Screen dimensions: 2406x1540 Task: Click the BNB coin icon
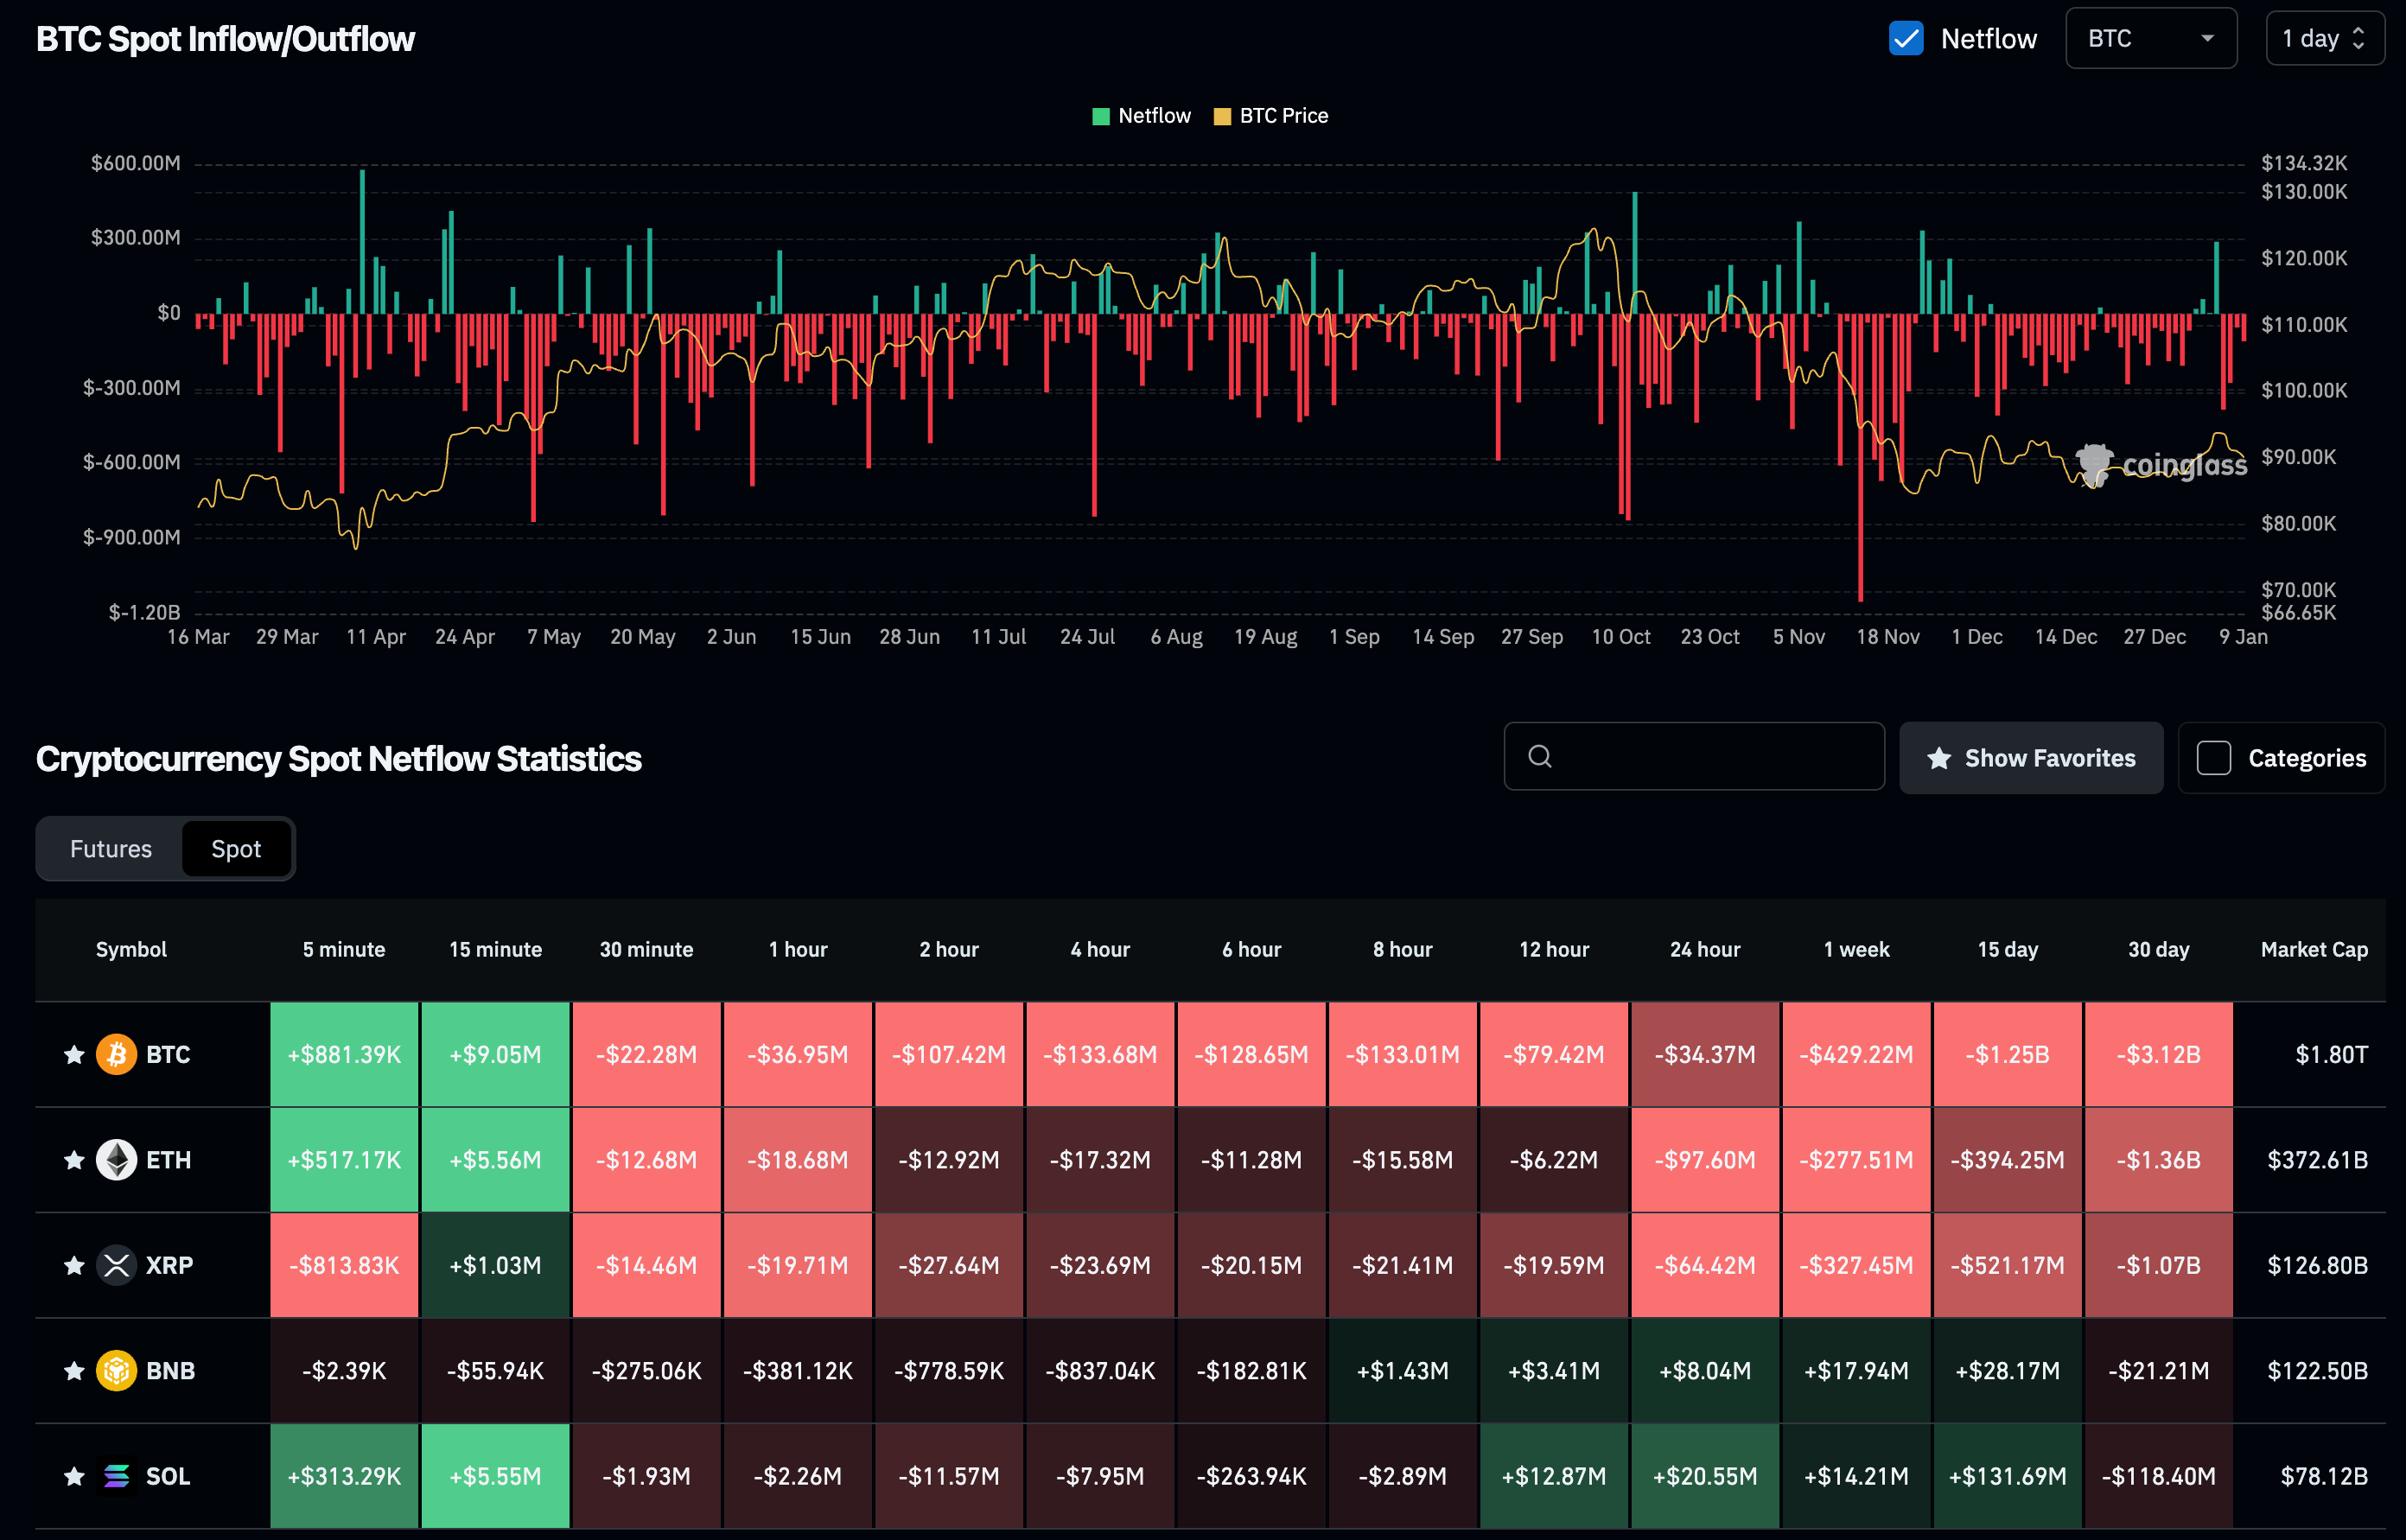[116, 1370]
